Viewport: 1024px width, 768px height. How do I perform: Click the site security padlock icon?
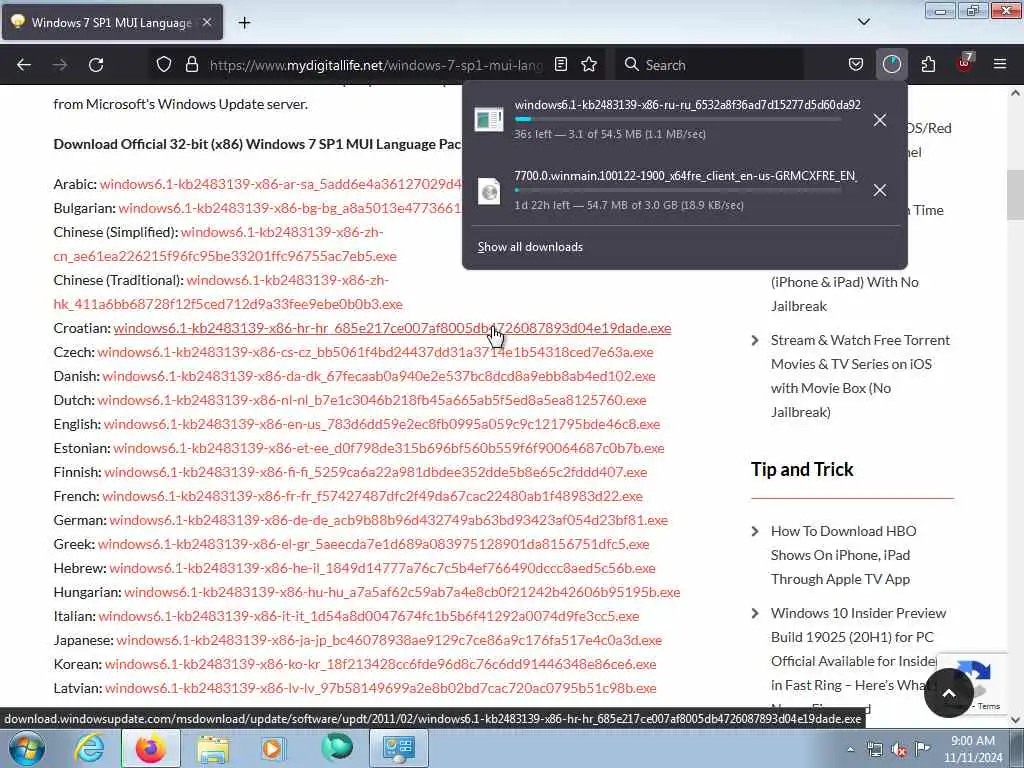pyautogui.click(x=191, y=65)
